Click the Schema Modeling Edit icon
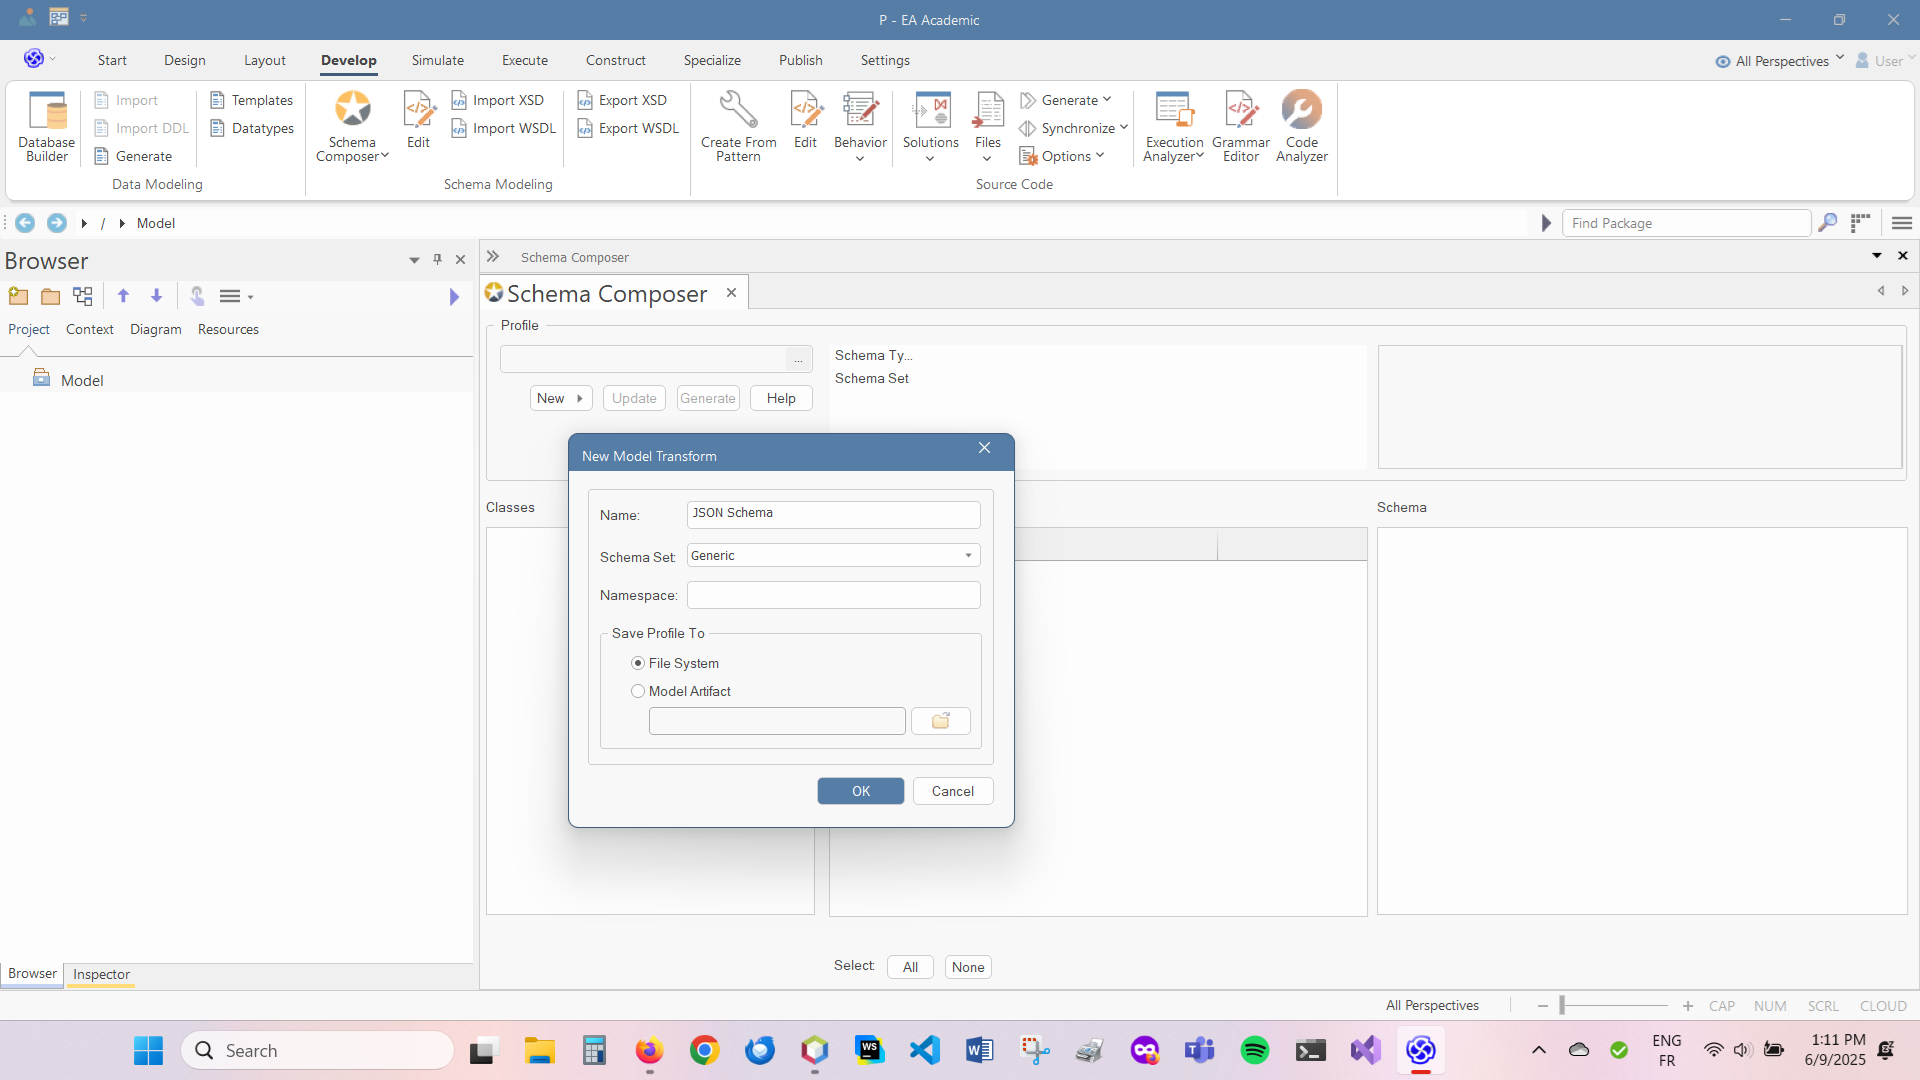 tap(418, 120)
